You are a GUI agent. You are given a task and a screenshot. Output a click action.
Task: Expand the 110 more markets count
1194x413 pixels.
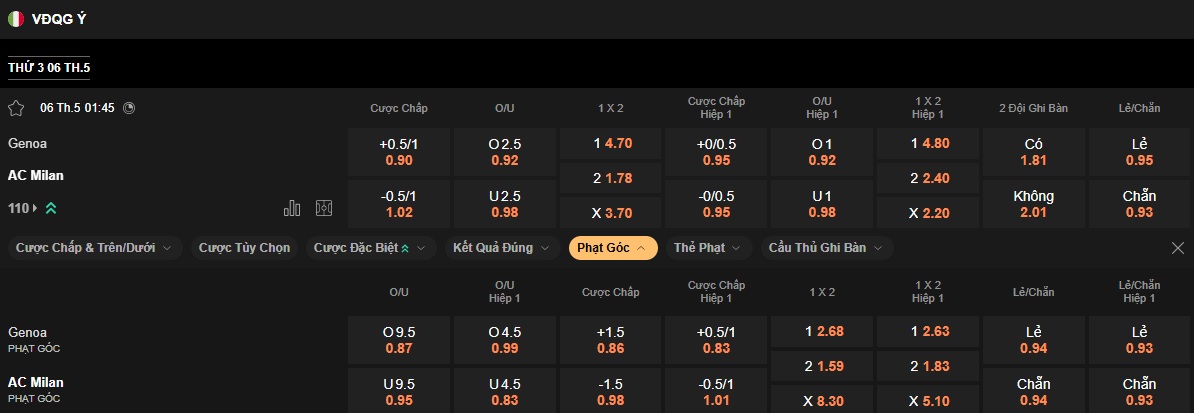(x=22, y=208)
